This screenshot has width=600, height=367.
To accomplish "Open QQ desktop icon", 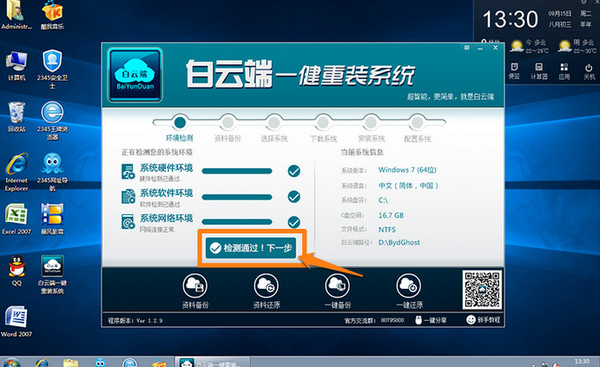I will coord(16,270).
